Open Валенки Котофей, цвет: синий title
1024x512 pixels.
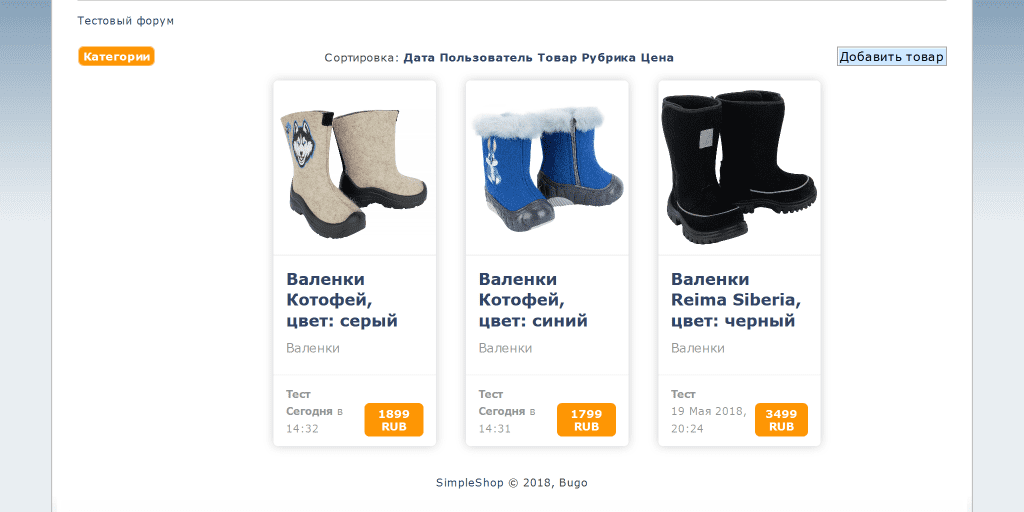533,300
